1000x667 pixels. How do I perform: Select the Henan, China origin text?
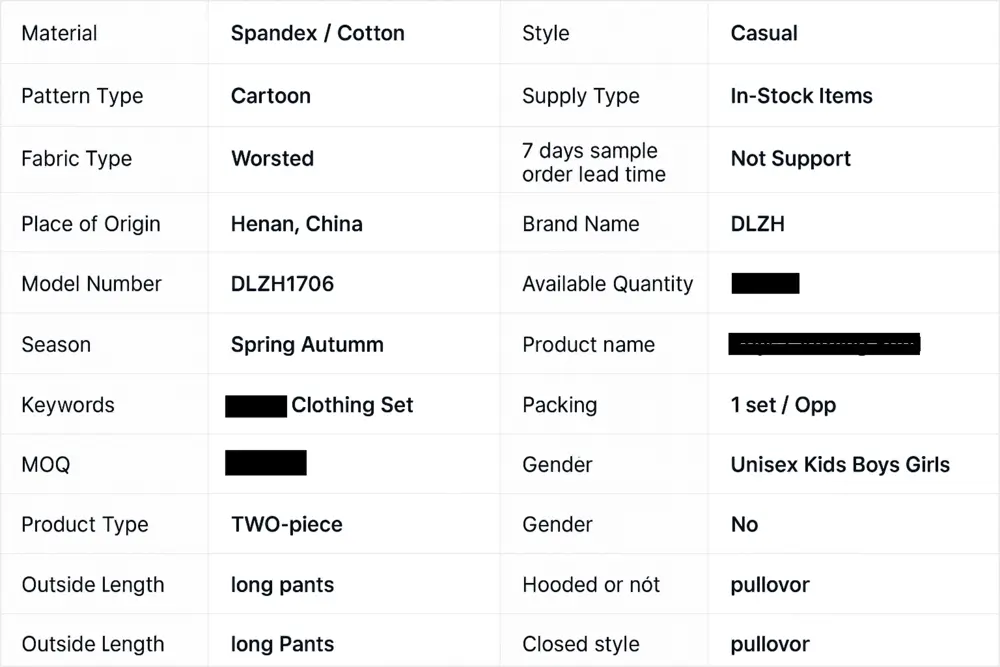tap(296, 224)
